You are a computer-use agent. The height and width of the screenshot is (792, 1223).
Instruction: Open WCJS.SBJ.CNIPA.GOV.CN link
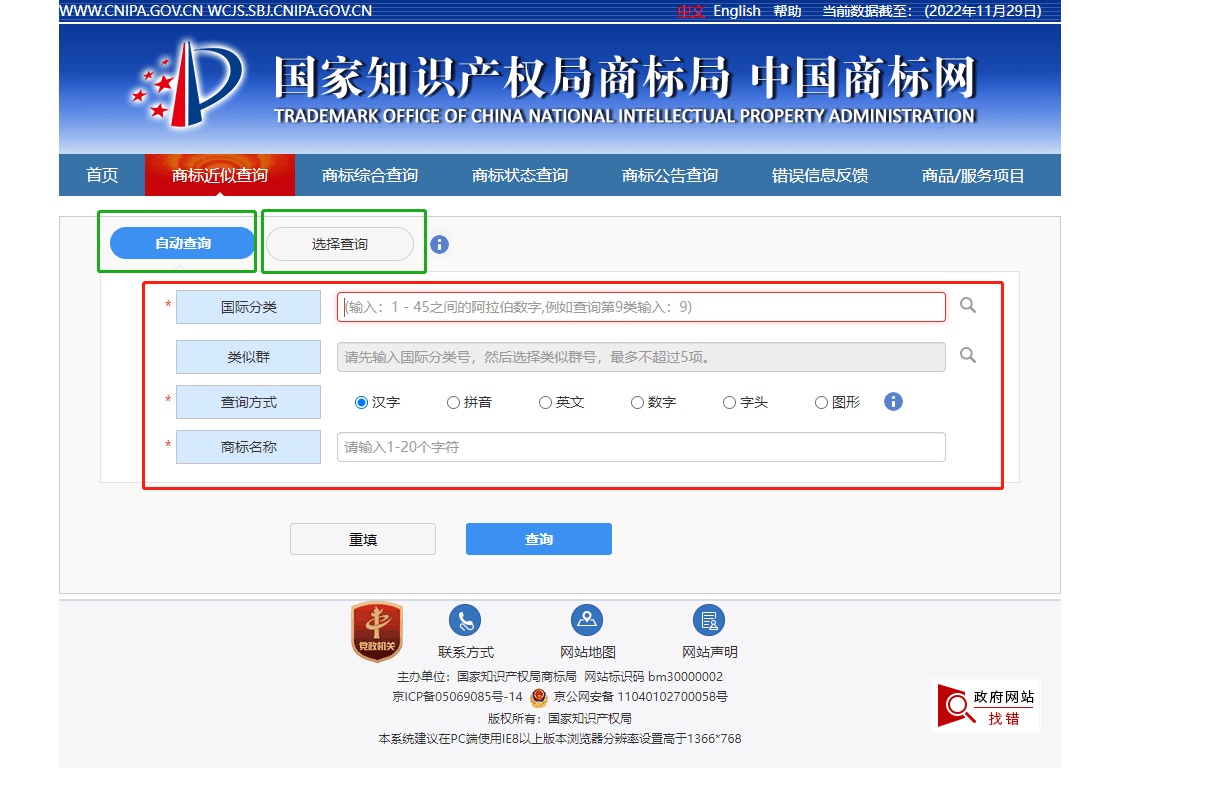pos(290,11)
